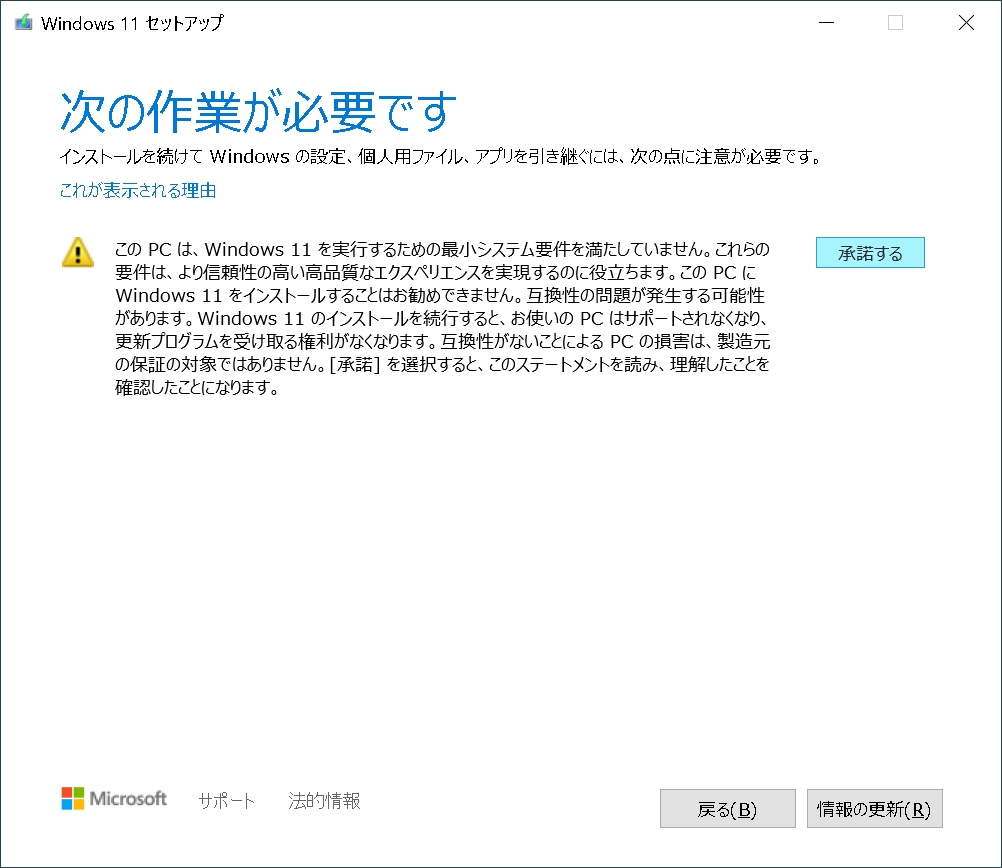Click the window title Windows 11 セットアップ

point(132,23)
